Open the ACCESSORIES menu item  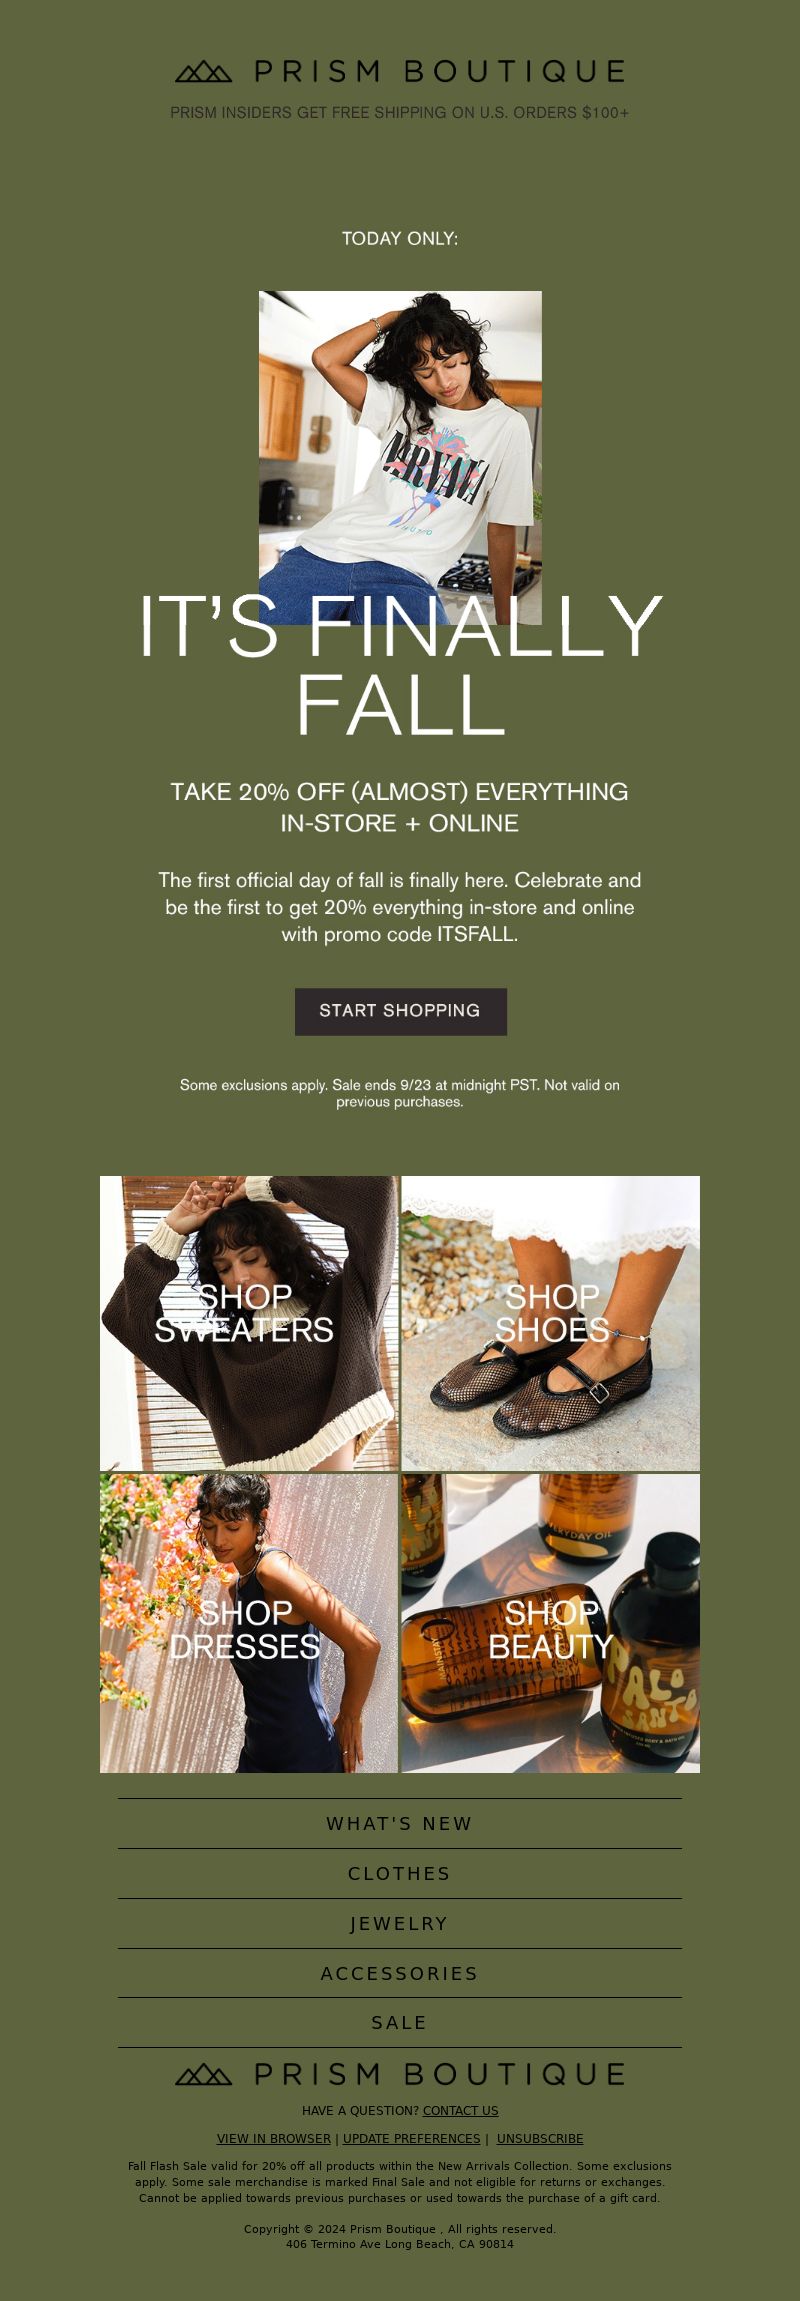(x=400, y=1973)
